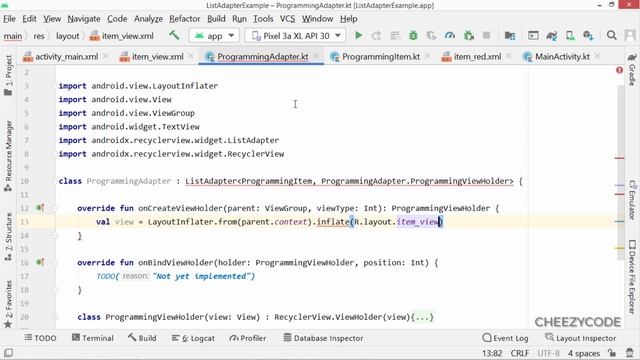Open the Profile app gauge icon
This screenshot has width=640, height=360.
point(450,36)
